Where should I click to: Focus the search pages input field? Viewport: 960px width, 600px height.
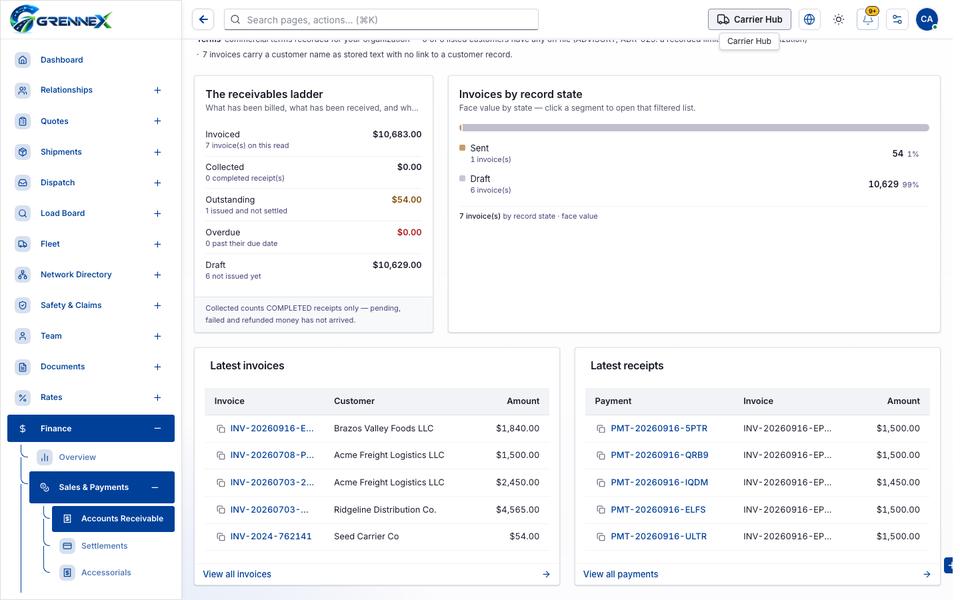tap(381, 20)
